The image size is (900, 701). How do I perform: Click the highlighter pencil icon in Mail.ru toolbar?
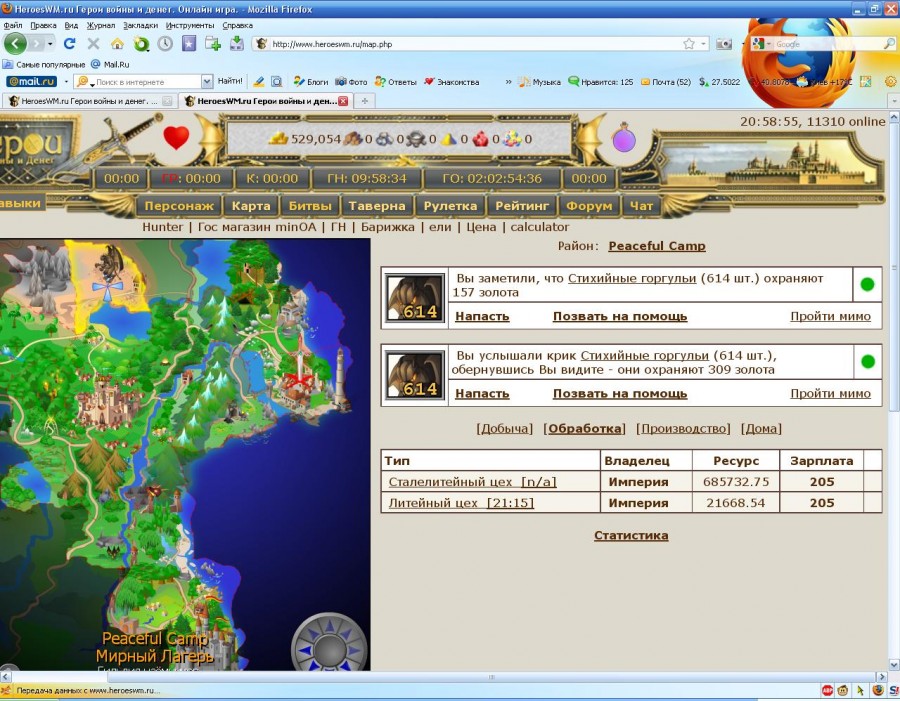point(259,82)
